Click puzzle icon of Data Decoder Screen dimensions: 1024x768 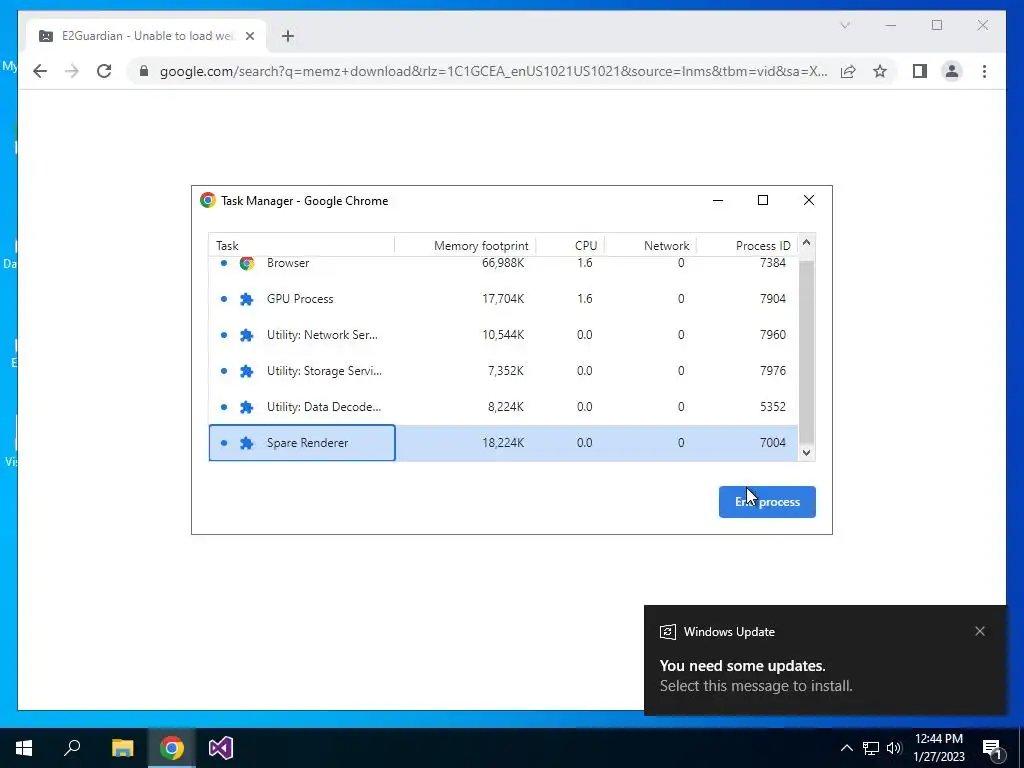coord(246,407)
